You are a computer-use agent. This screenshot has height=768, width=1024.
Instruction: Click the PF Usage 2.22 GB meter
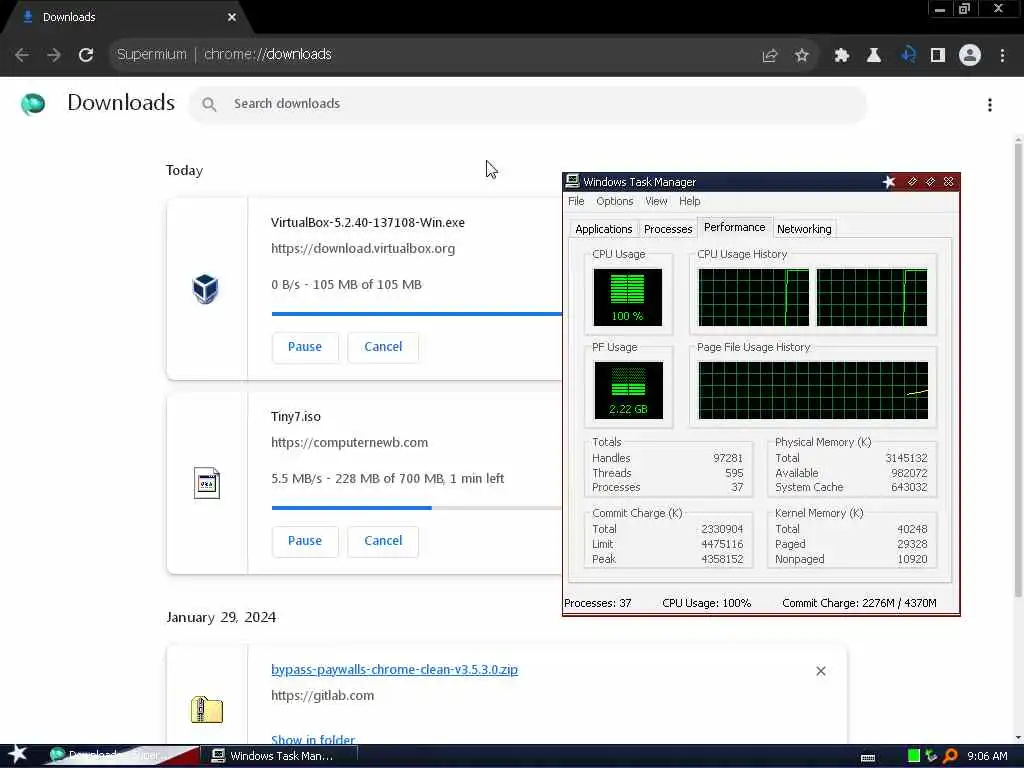point(628,391)
